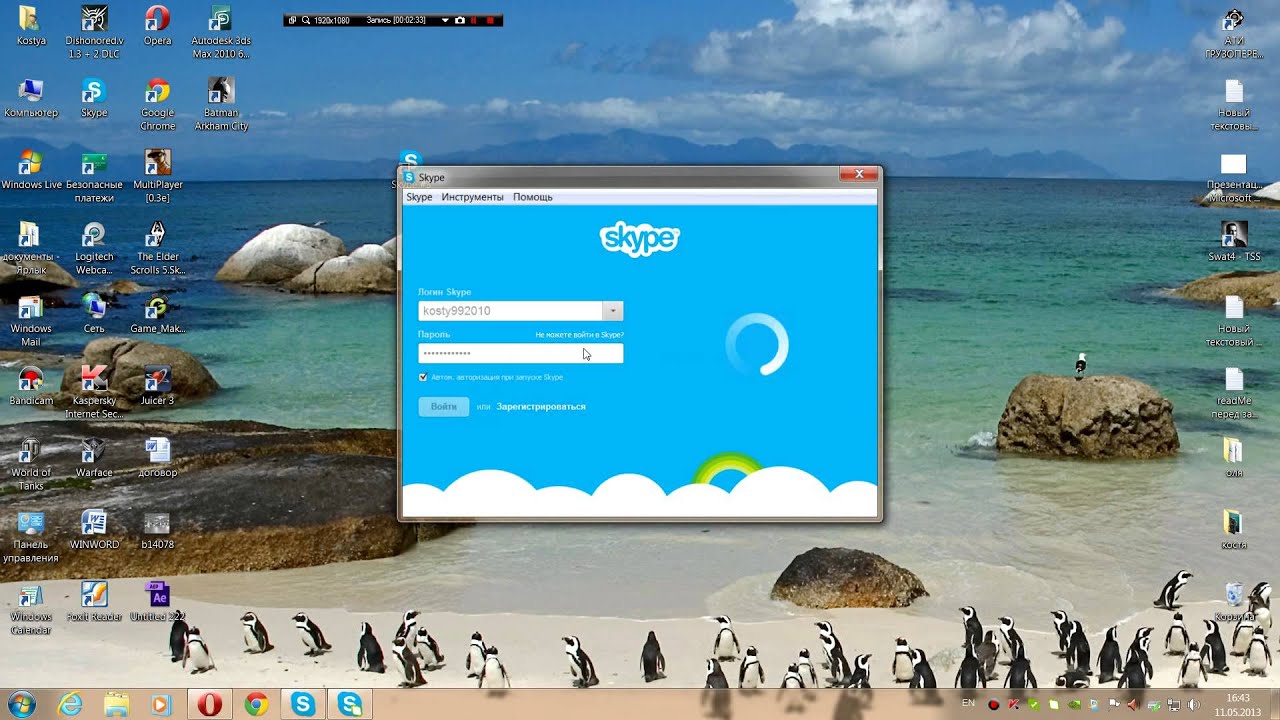The height and width of the screenshot is (720, 1280).
Task: Select the Dishonored desktop shortcut
Action: click(x=94, y=32)
